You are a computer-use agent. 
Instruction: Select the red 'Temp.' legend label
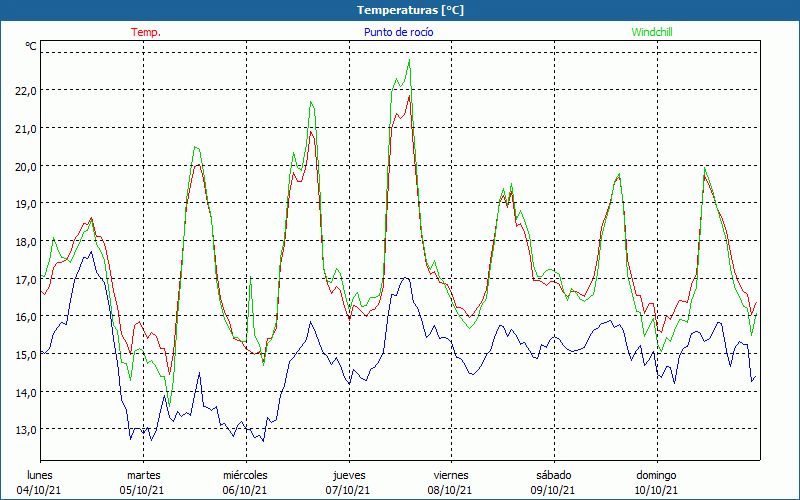point(146,32)
